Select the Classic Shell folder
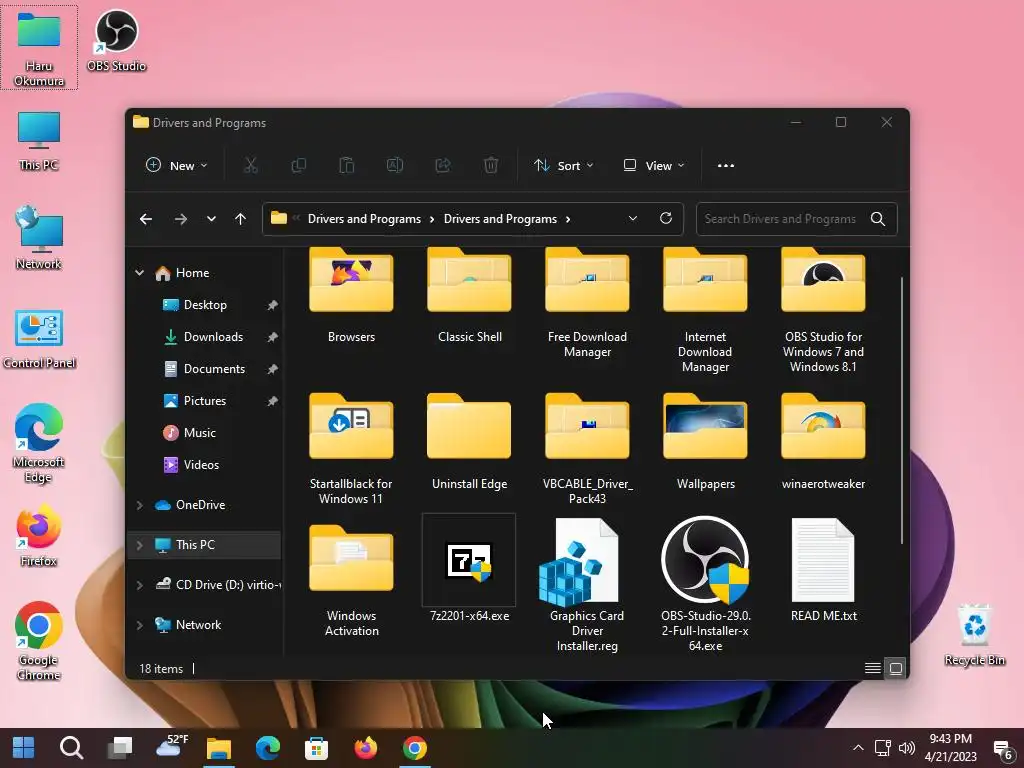This screenshot has width=1024, height=768. [470, 296]
